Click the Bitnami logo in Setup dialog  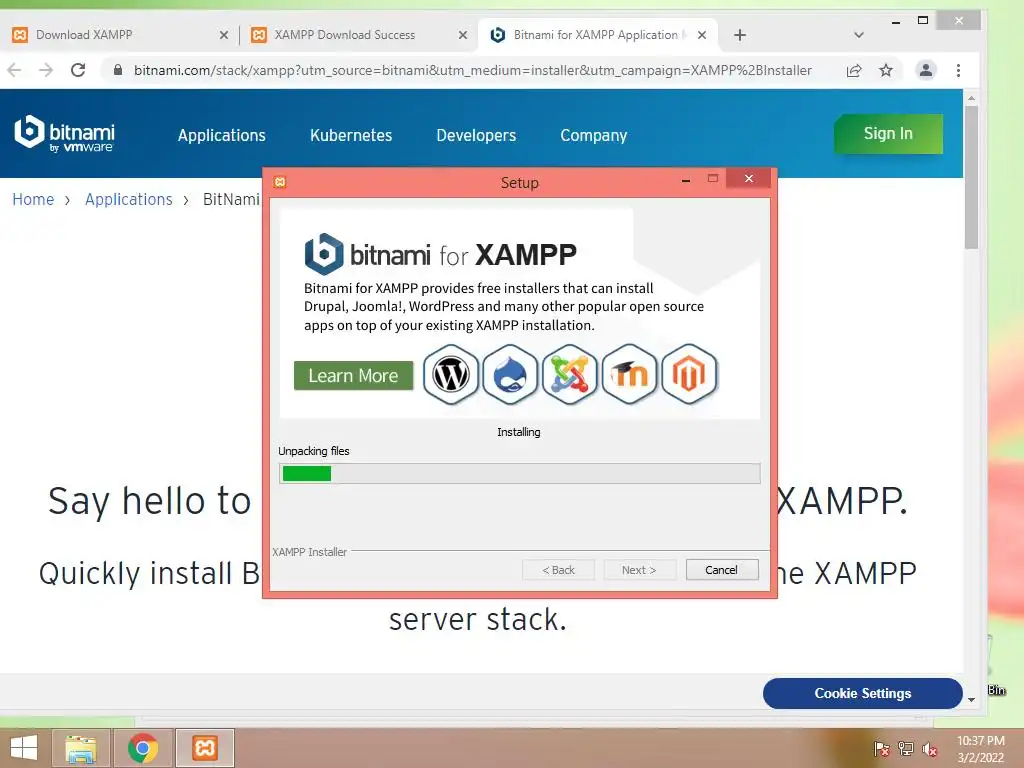coord(324,254)
